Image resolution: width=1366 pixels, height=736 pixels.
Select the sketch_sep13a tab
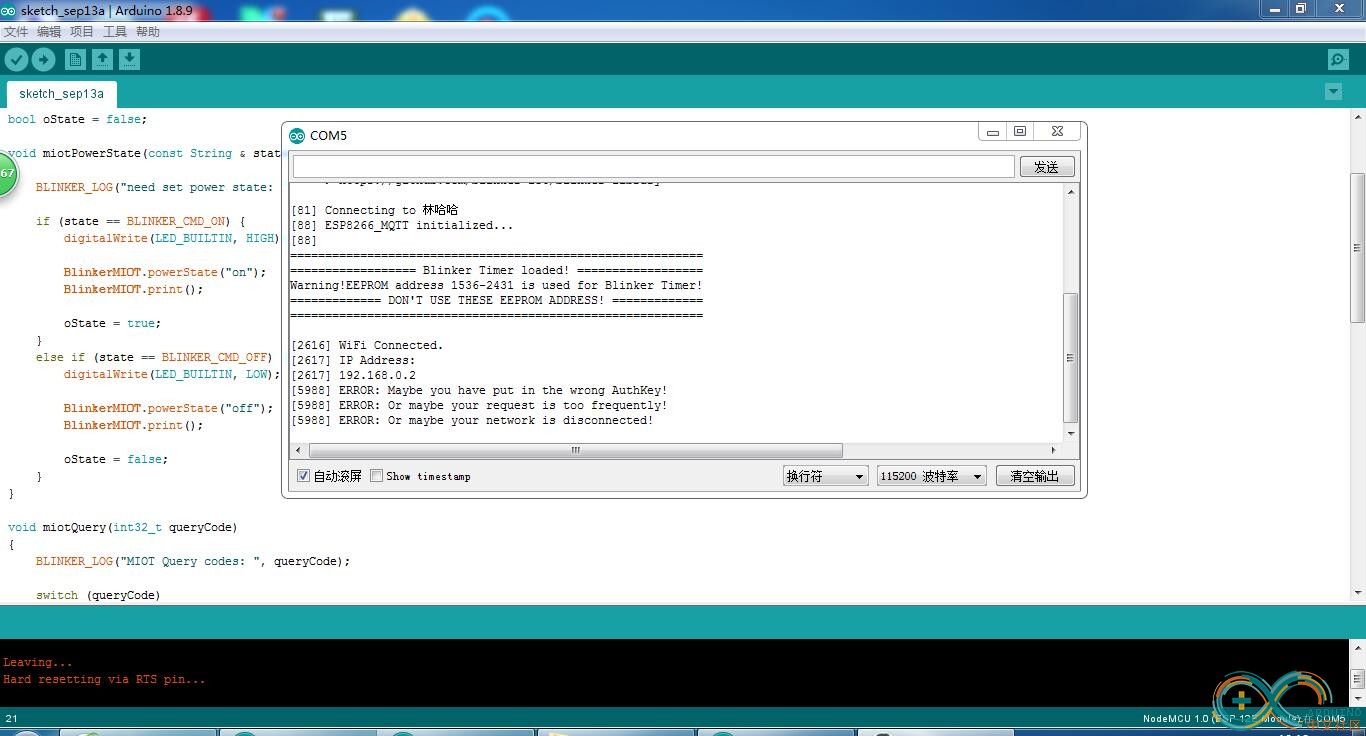click(x=61, y=94)
